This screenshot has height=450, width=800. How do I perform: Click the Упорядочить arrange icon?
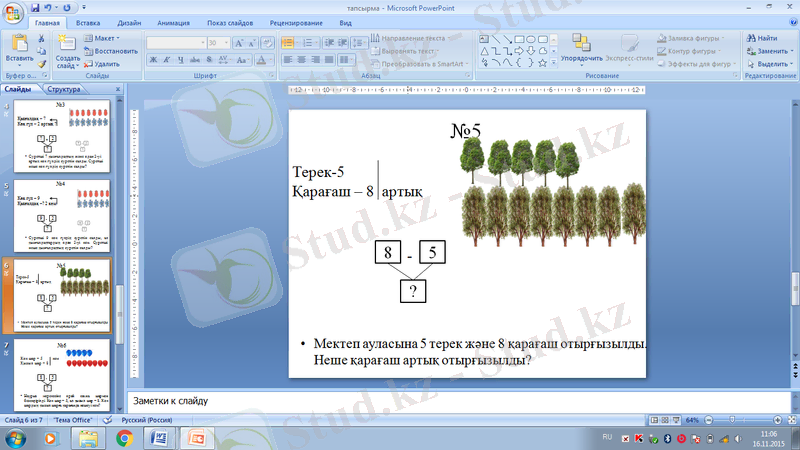point(581,44)
